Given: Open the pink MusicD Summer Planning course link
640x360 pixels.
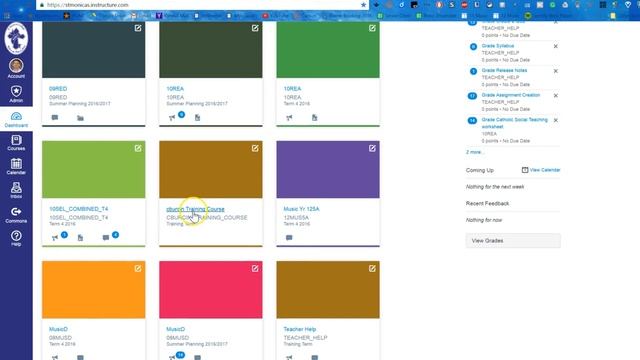Looking at the screenshot, I should [176, 329].
